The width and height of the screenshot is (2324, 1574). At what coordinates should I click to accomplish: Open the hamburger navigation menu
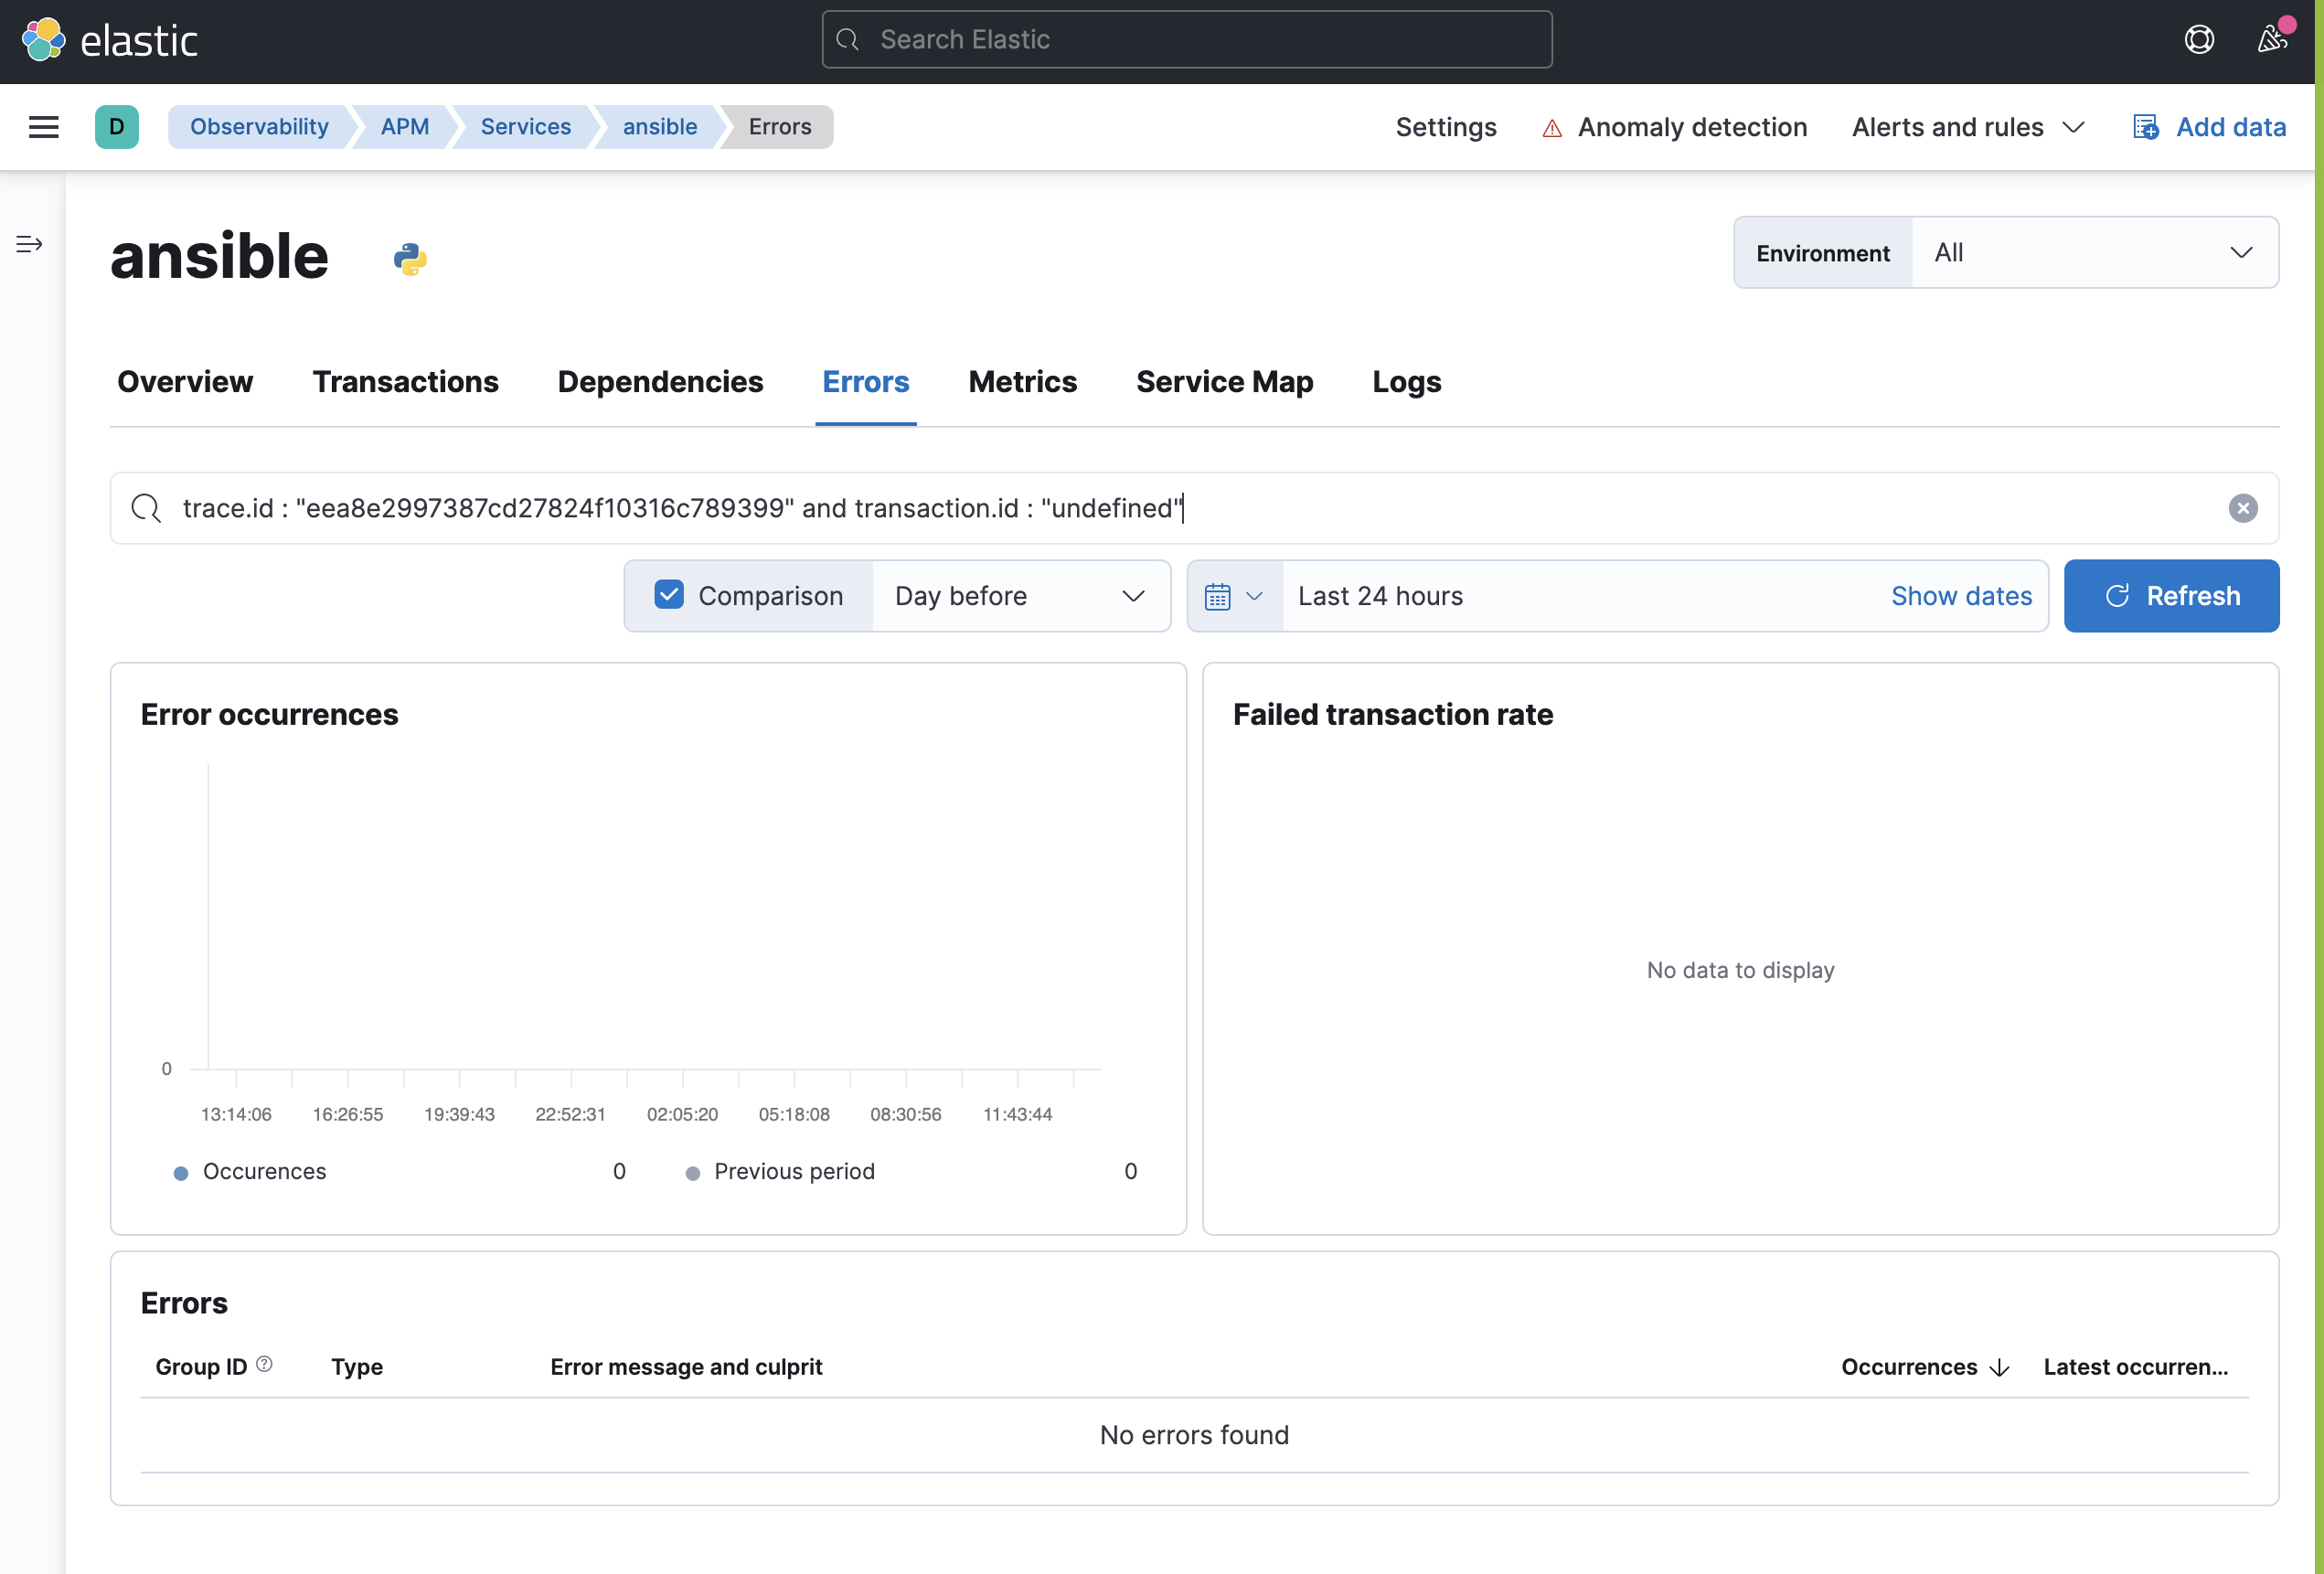[x=43, y=127]
